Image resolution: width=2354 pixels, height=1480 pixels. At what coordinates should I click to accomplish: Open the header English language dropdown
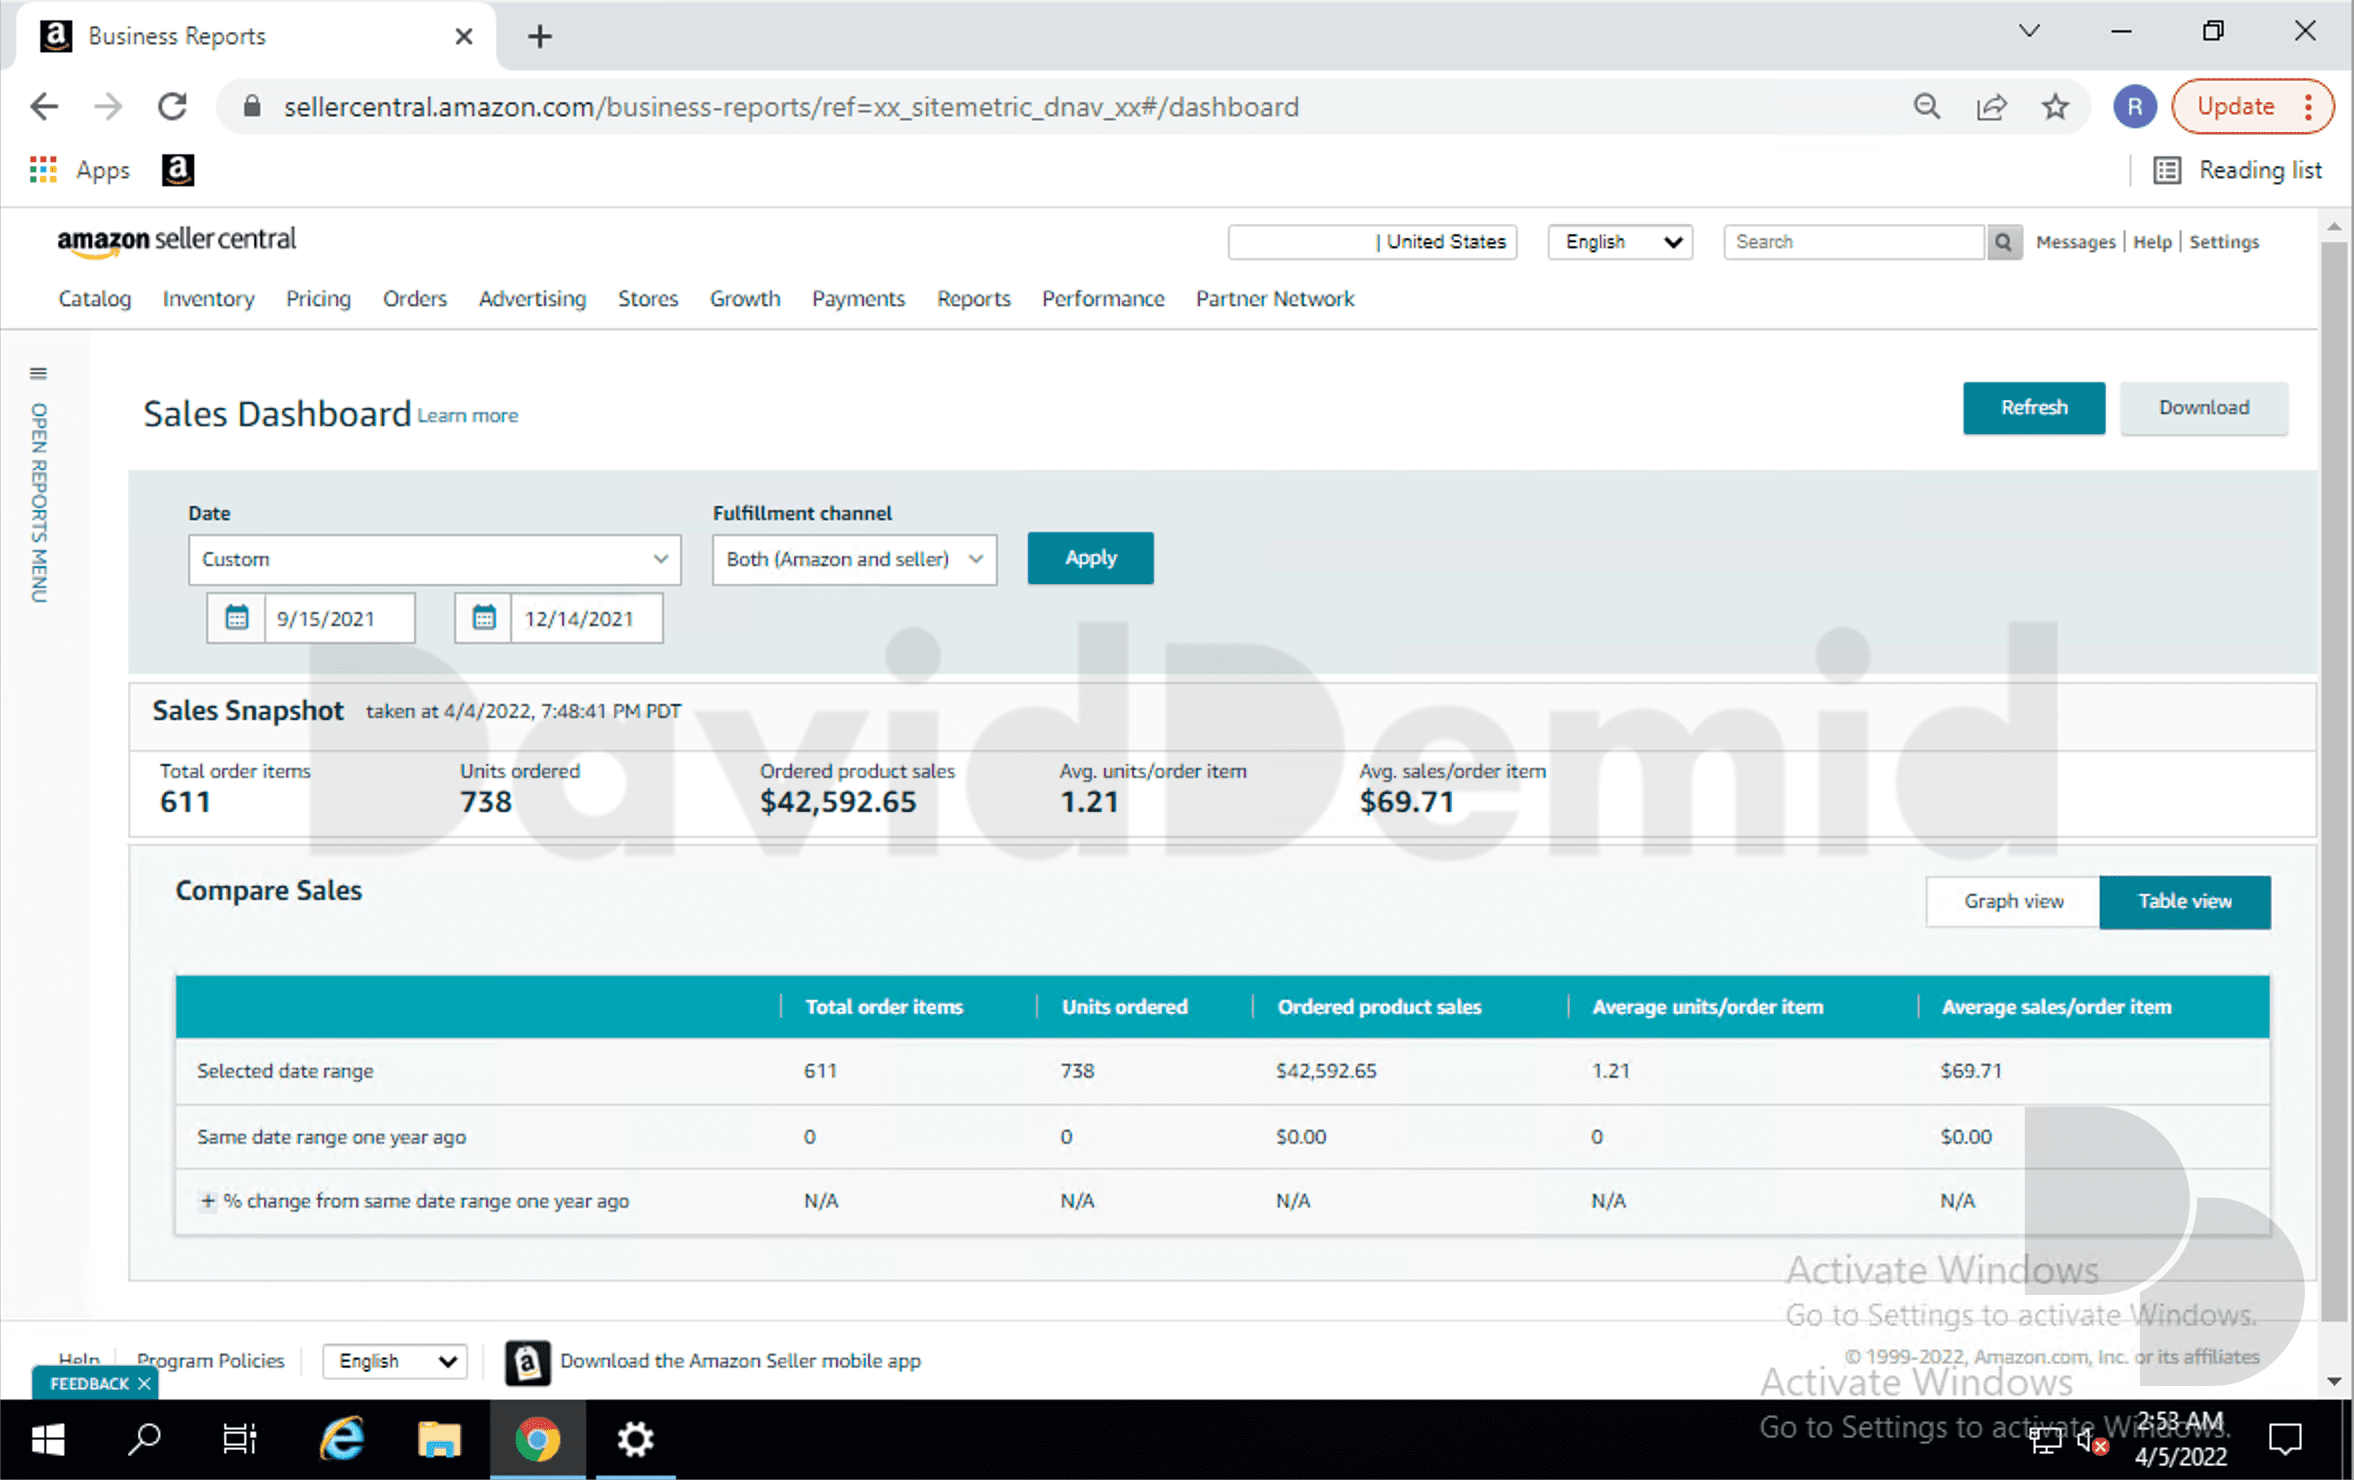coord(1620,242)
